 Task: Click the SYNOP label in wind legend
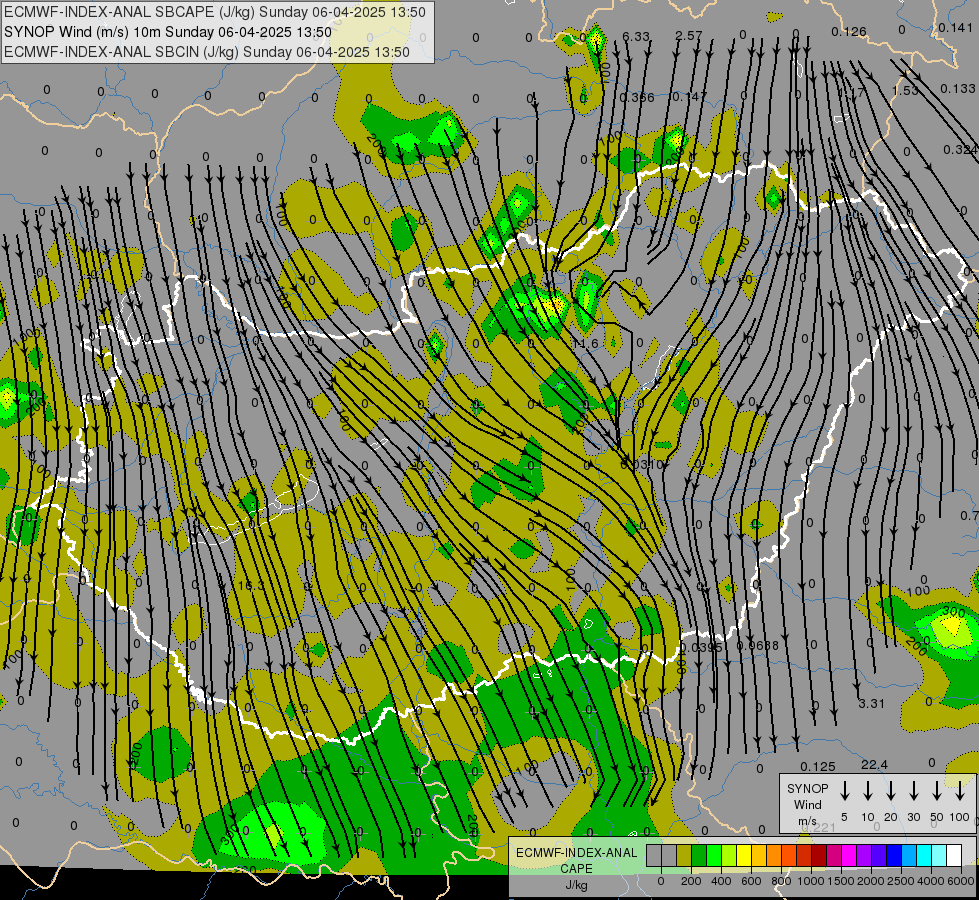[807, 788]
